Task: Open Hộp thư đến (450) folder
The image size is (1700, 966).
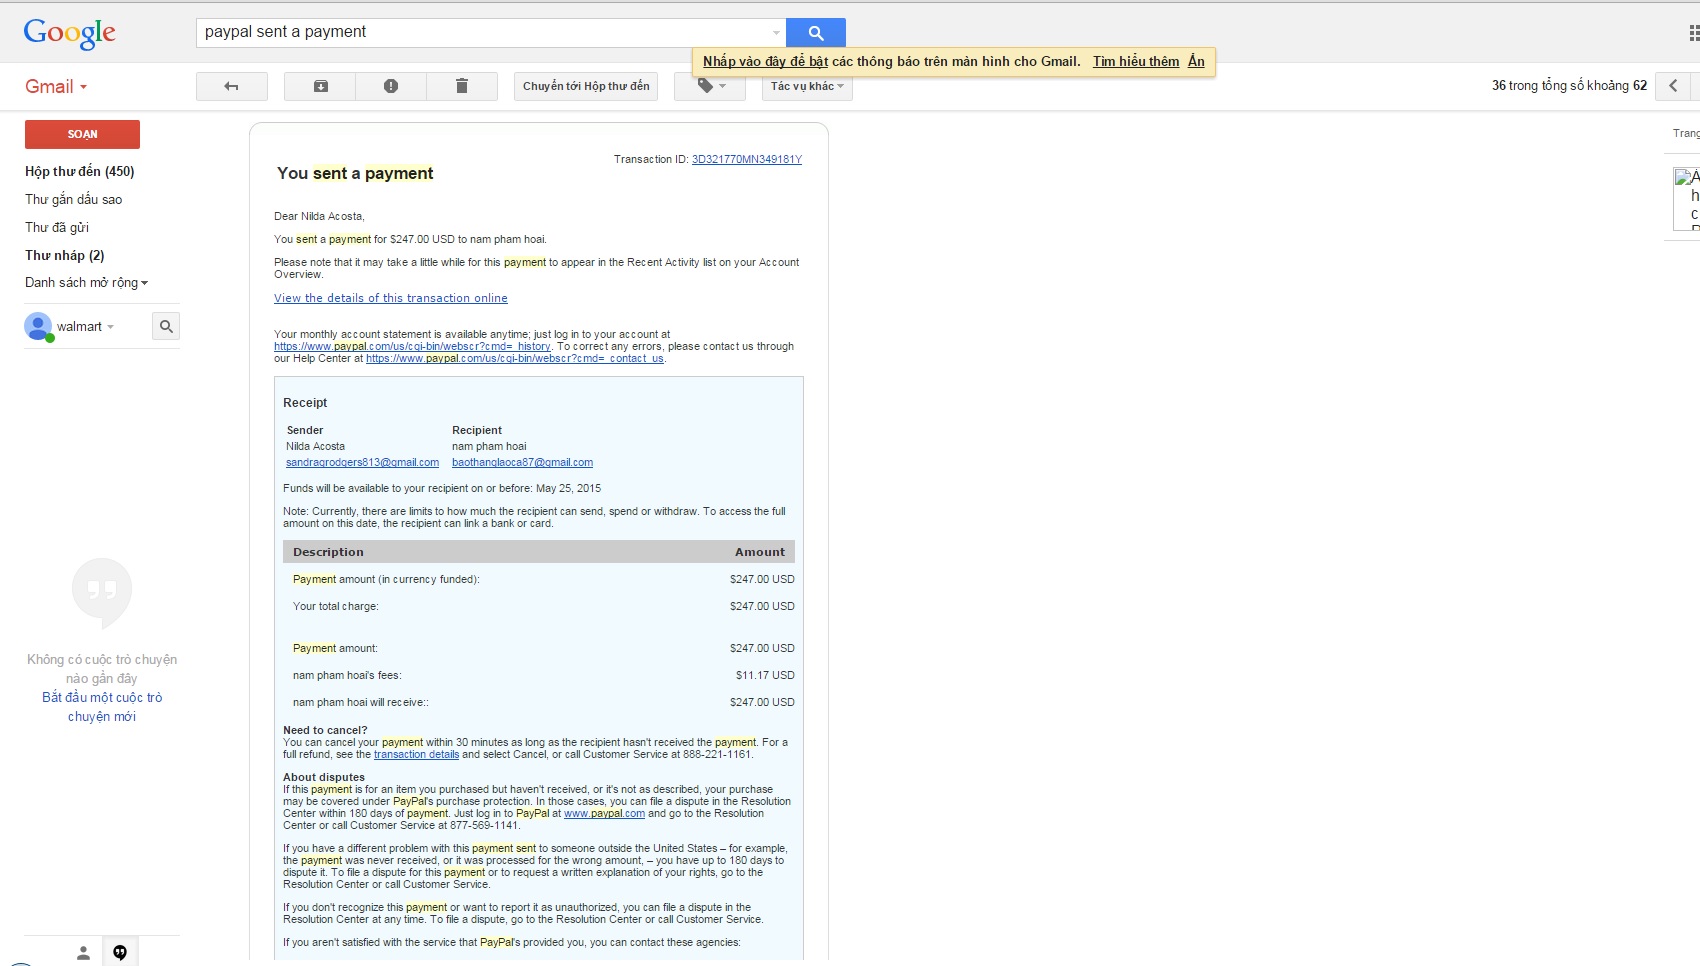Action: point(80,172)
